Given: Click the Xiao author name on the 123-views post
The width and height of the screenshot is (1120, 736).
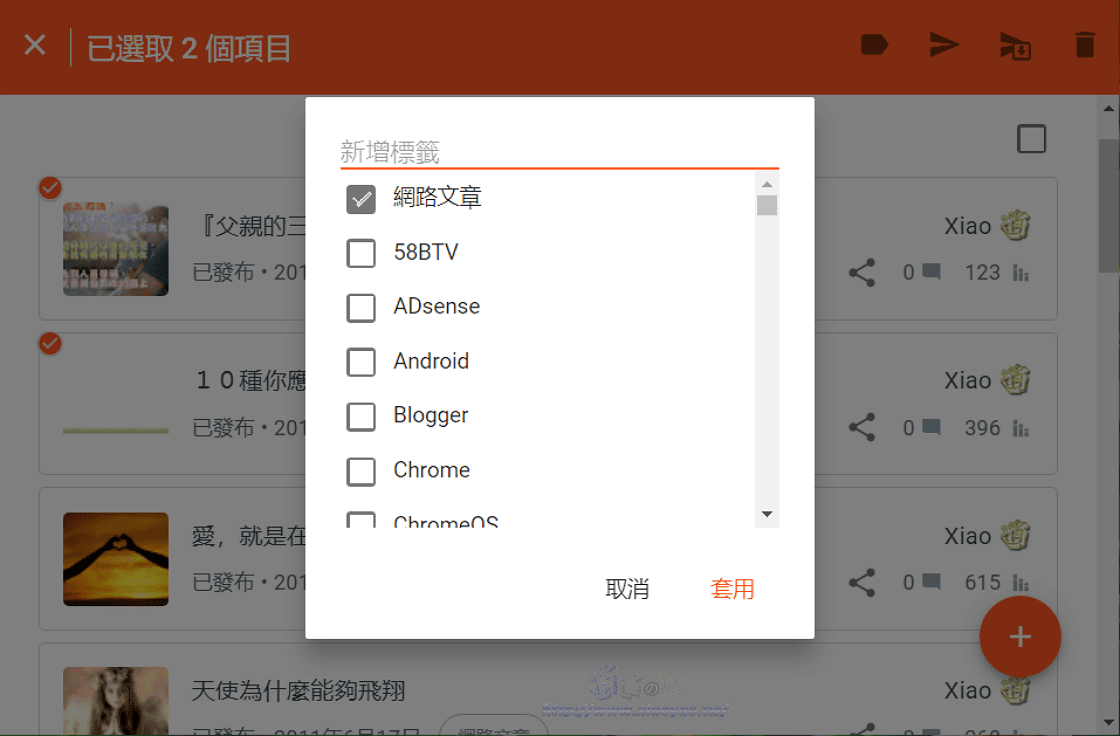Looking at the screenshot, I should 967,227.
